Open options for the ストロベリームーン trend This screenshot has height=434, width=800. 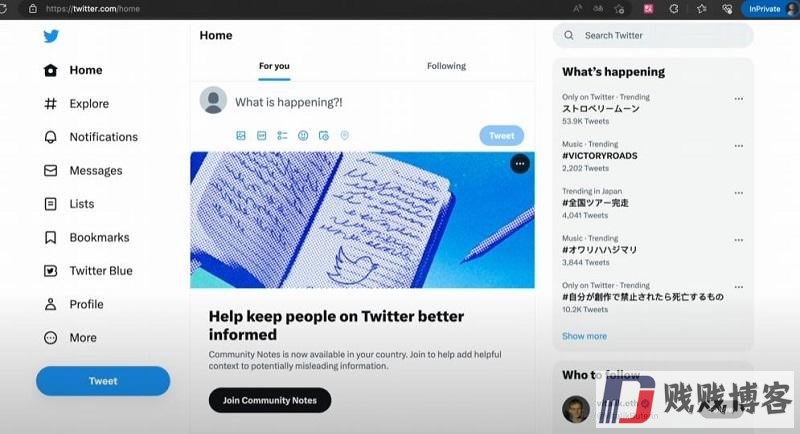click(739, 99)
